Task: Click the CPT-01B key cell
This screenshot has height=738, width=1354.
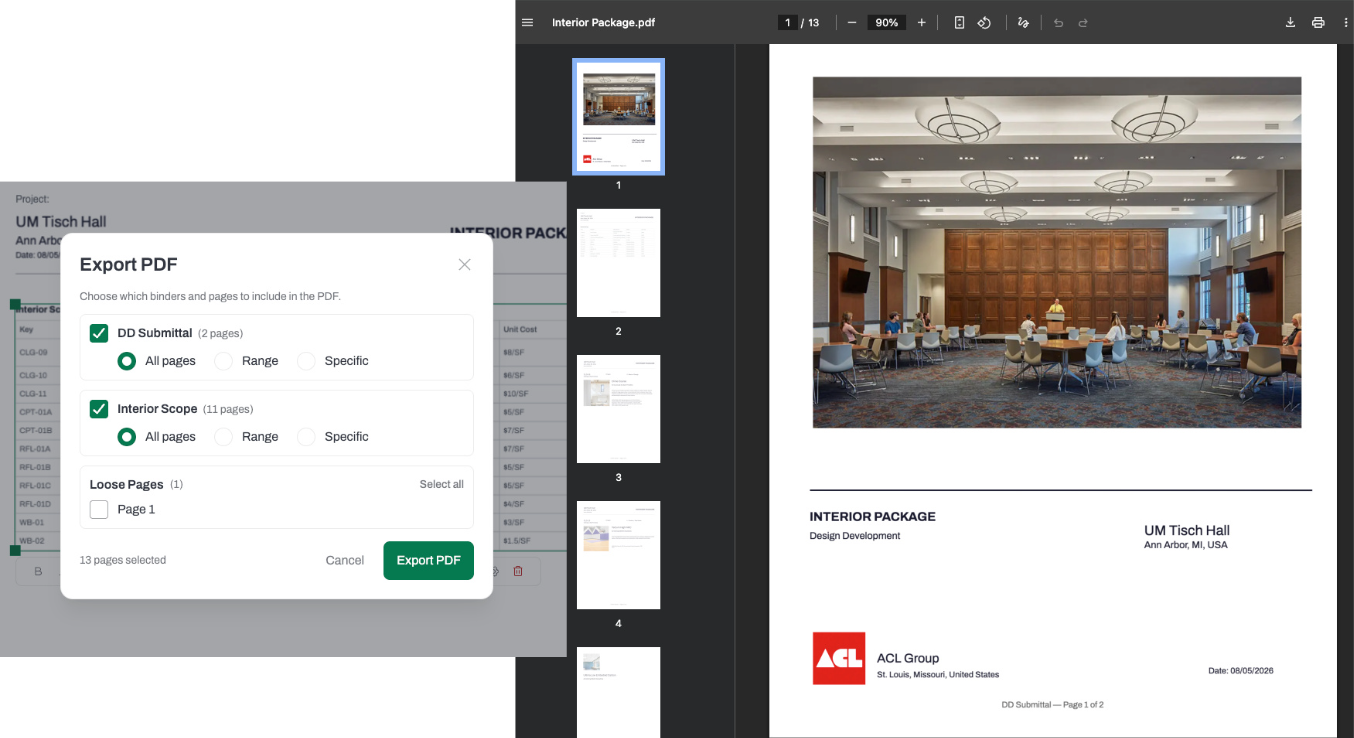Action: pyautogui.click(x=36, y=430)
